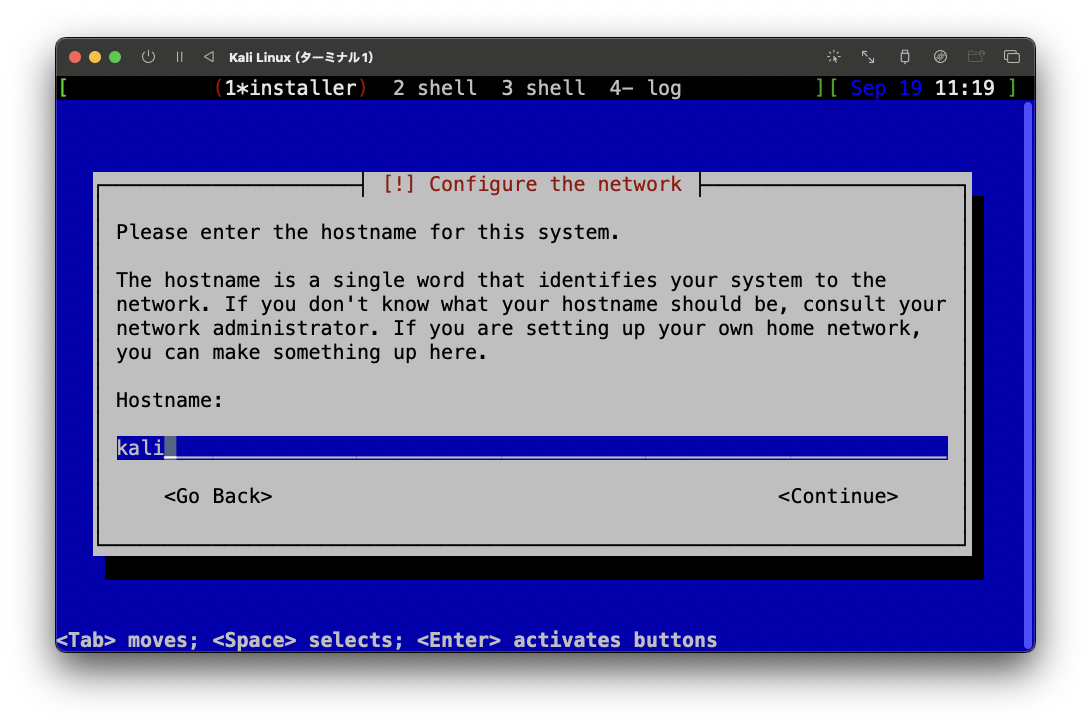This screenshot has width=1091, height=726.
Task: Pause the running Kali Linux VM
Action: [179, 57]
